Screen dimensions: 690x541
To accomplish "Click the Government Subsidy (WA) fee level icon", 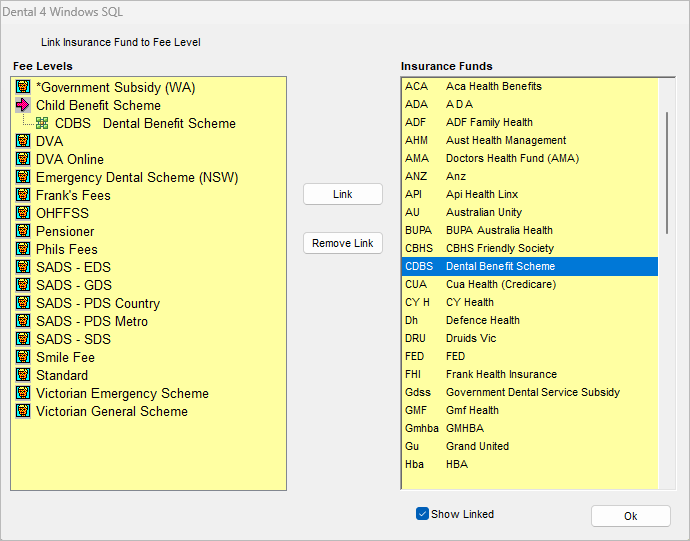I will click(x=23, y=87).
